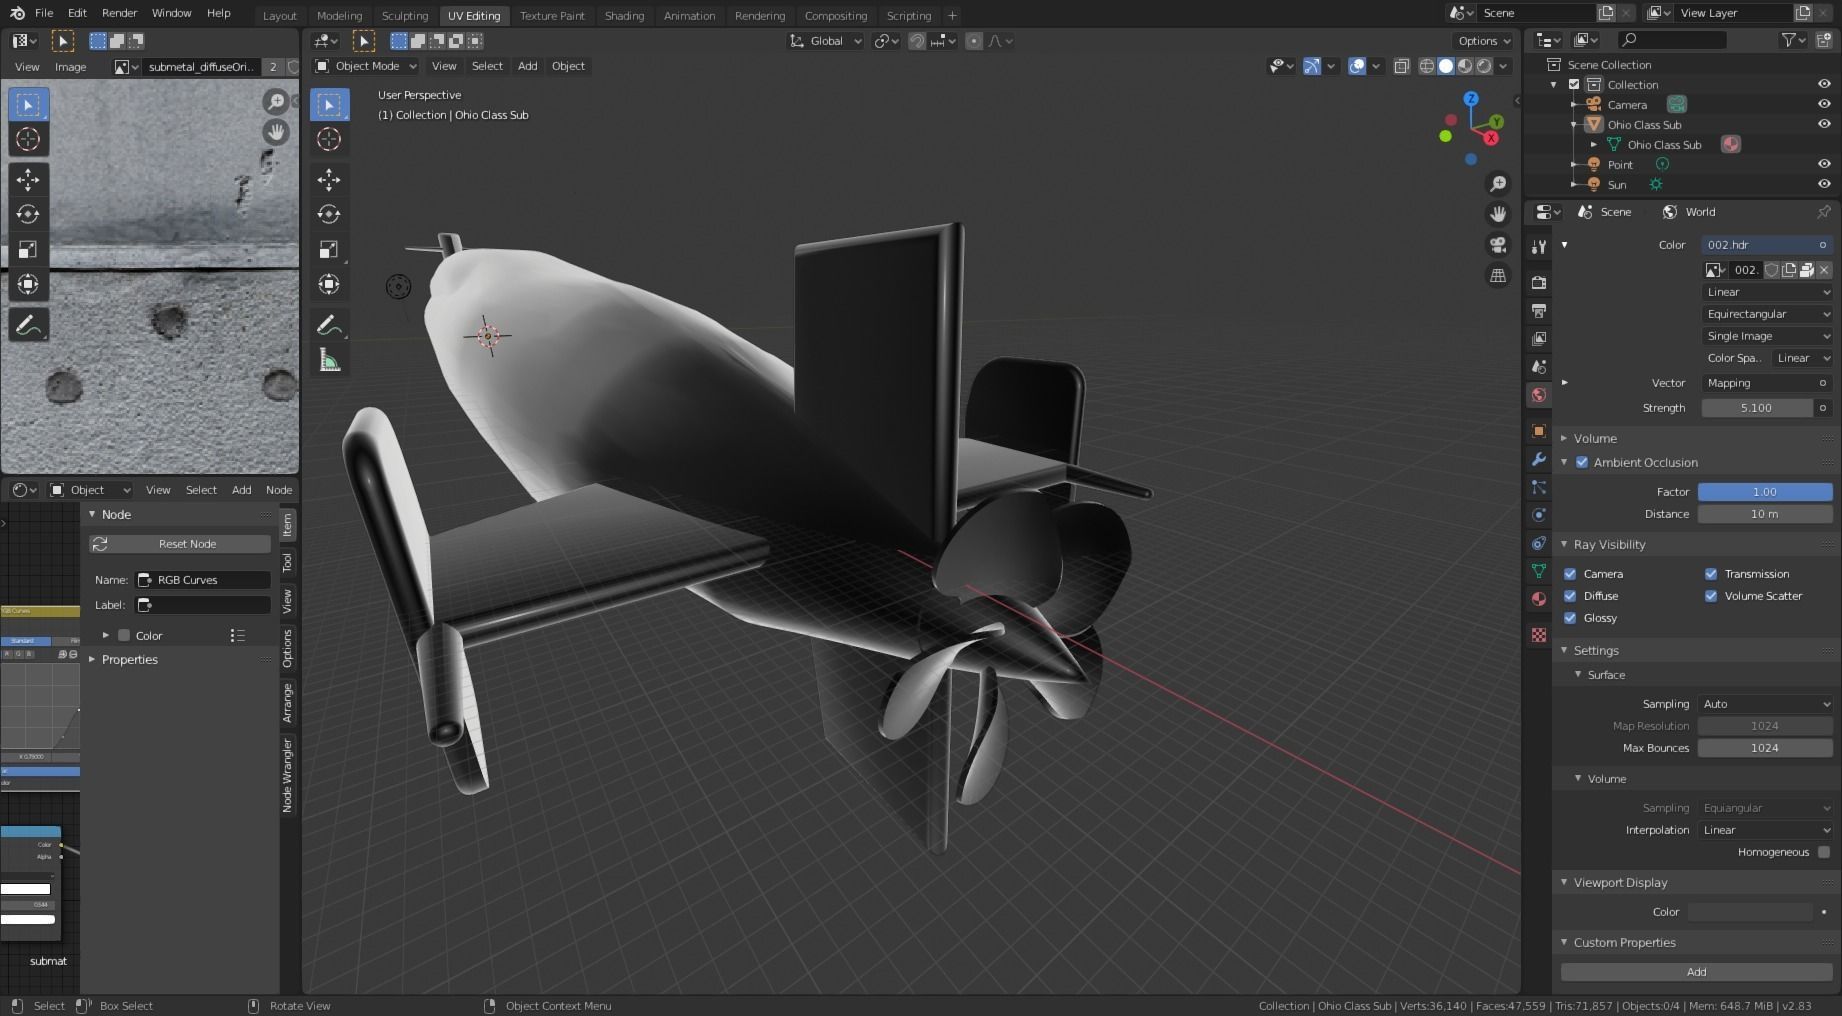The image size is (1842, 1016).
Task: Open the Modifier wrench properties tab
Action: [1539, 459]
